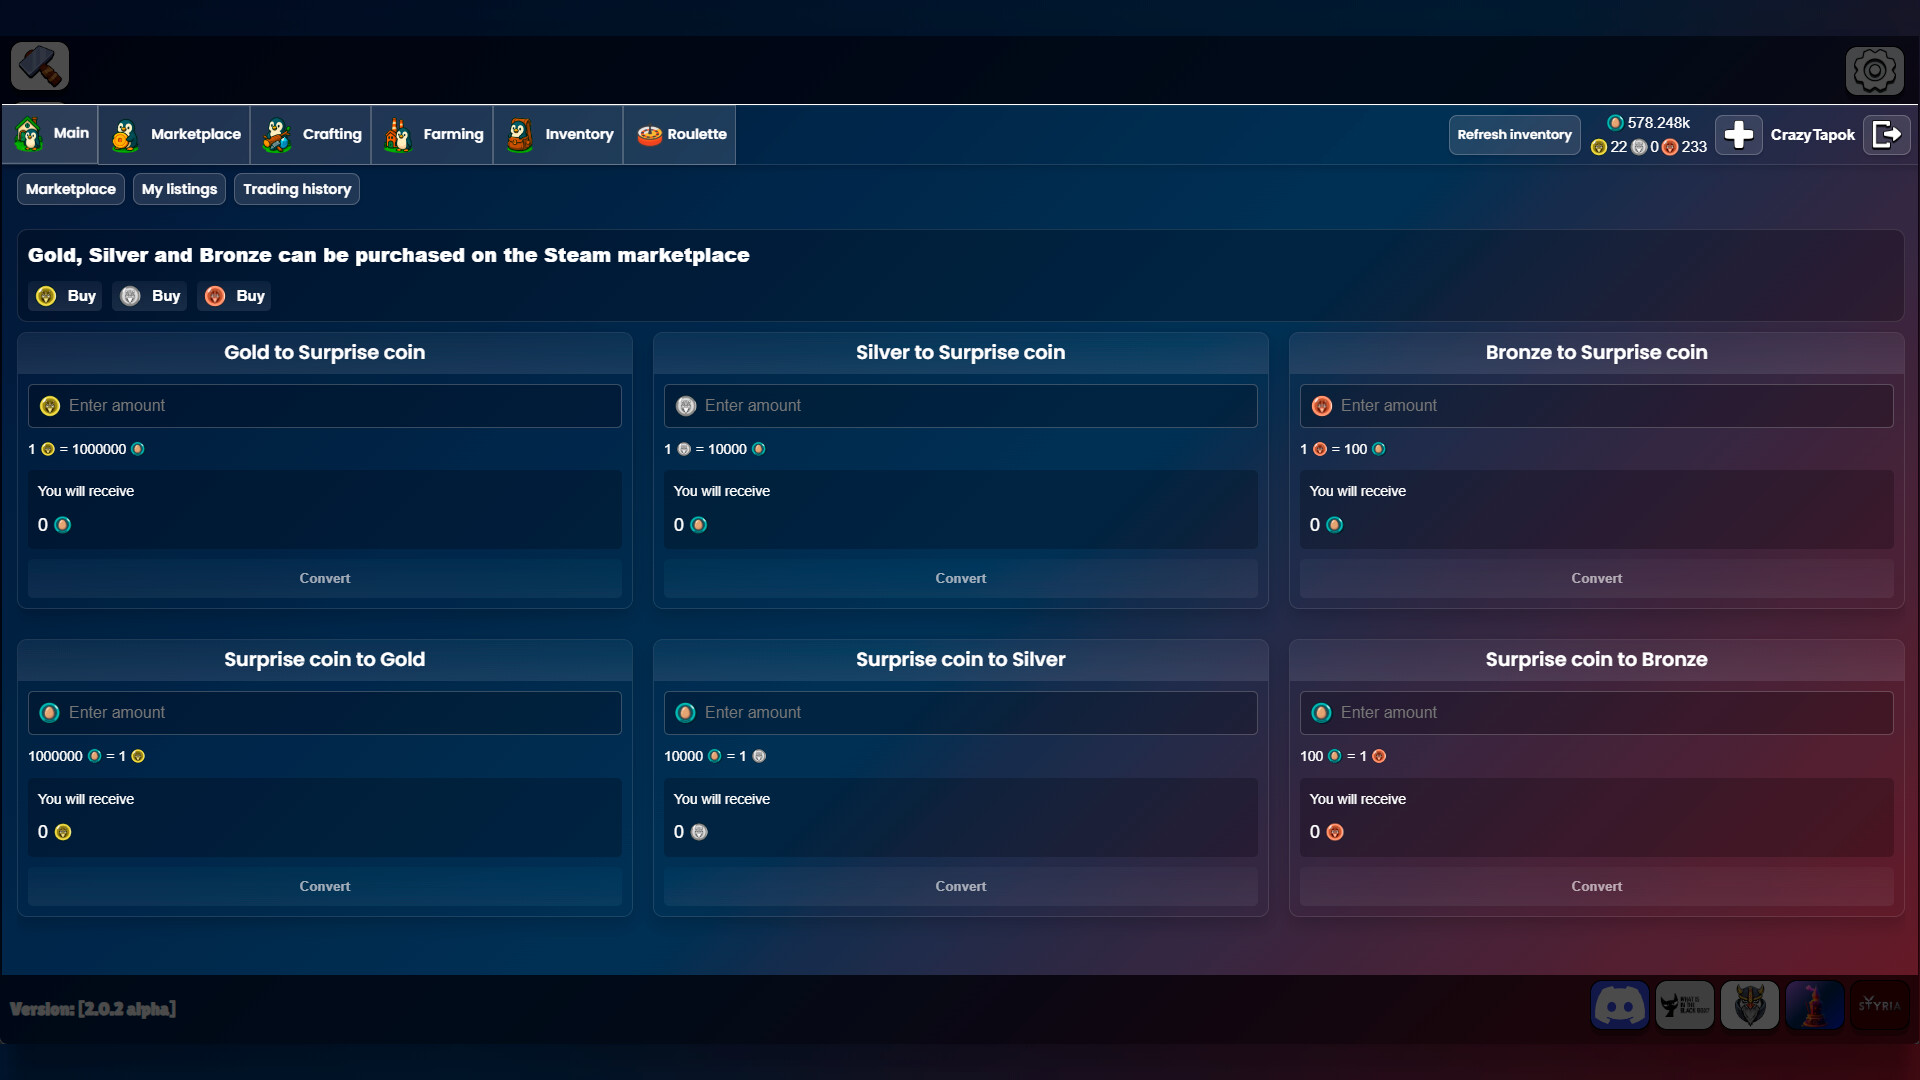Click the plus icon near the username
The image size is (1920, 1080).
coord(1739,134)
